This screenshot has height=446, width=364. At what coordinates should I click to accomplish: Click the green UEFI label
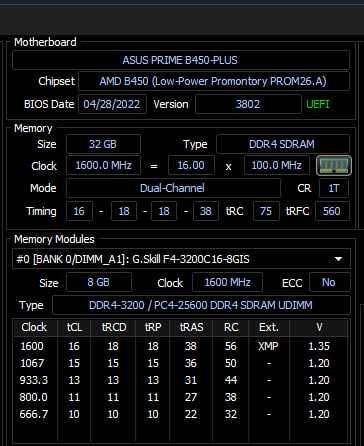click(x=318, y=104)
